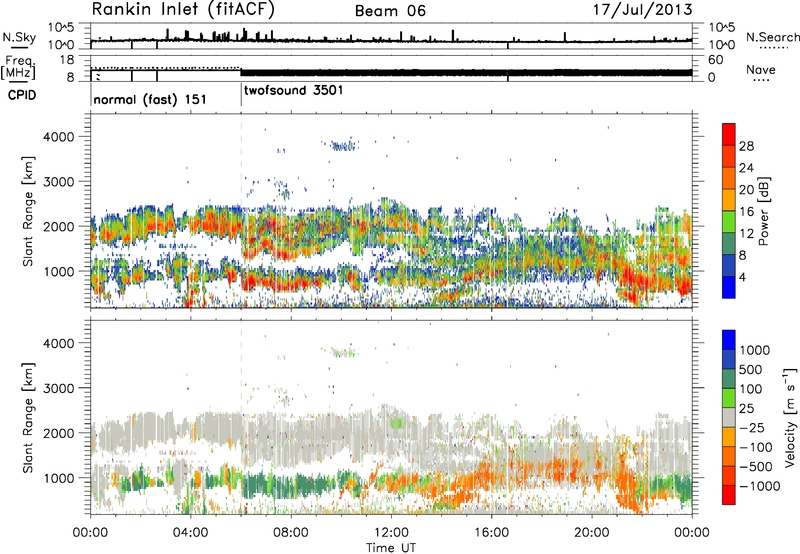The image size is (800, 554).
Task: Click the 'normal (fast) 151' CPID label
Action: pos(150,99)
